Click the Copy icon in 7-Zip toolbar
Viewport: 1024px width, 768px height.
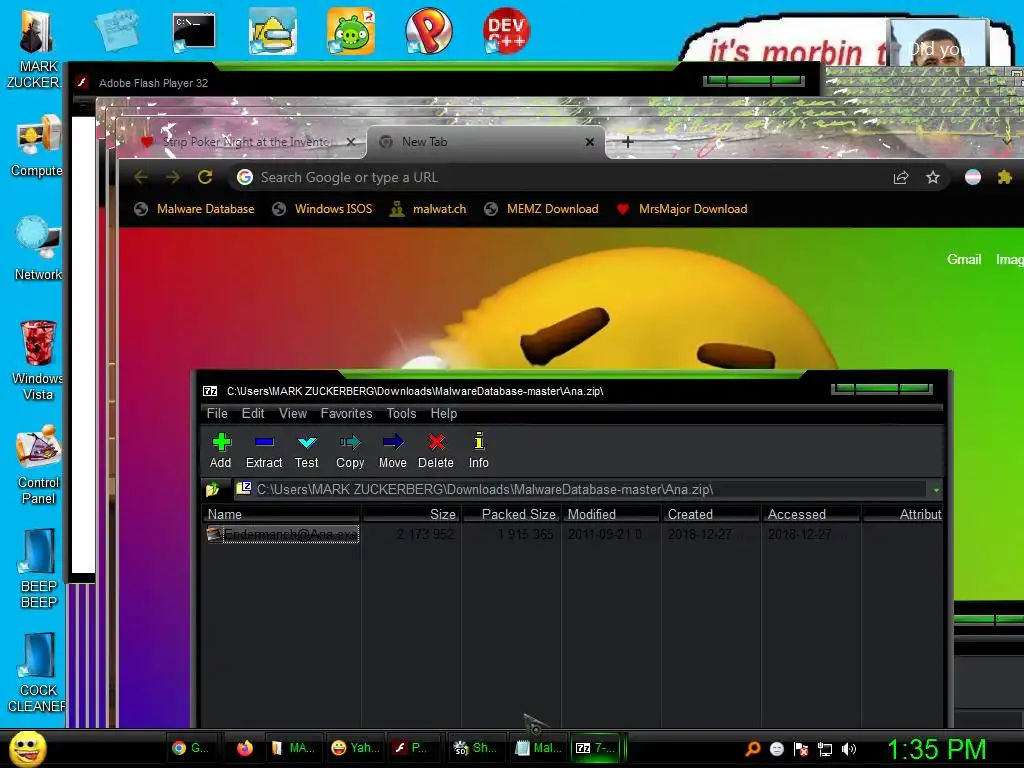350,450
